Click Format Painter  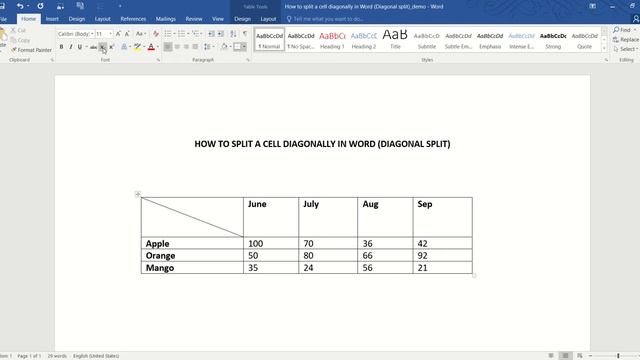(x=31, y=50)
